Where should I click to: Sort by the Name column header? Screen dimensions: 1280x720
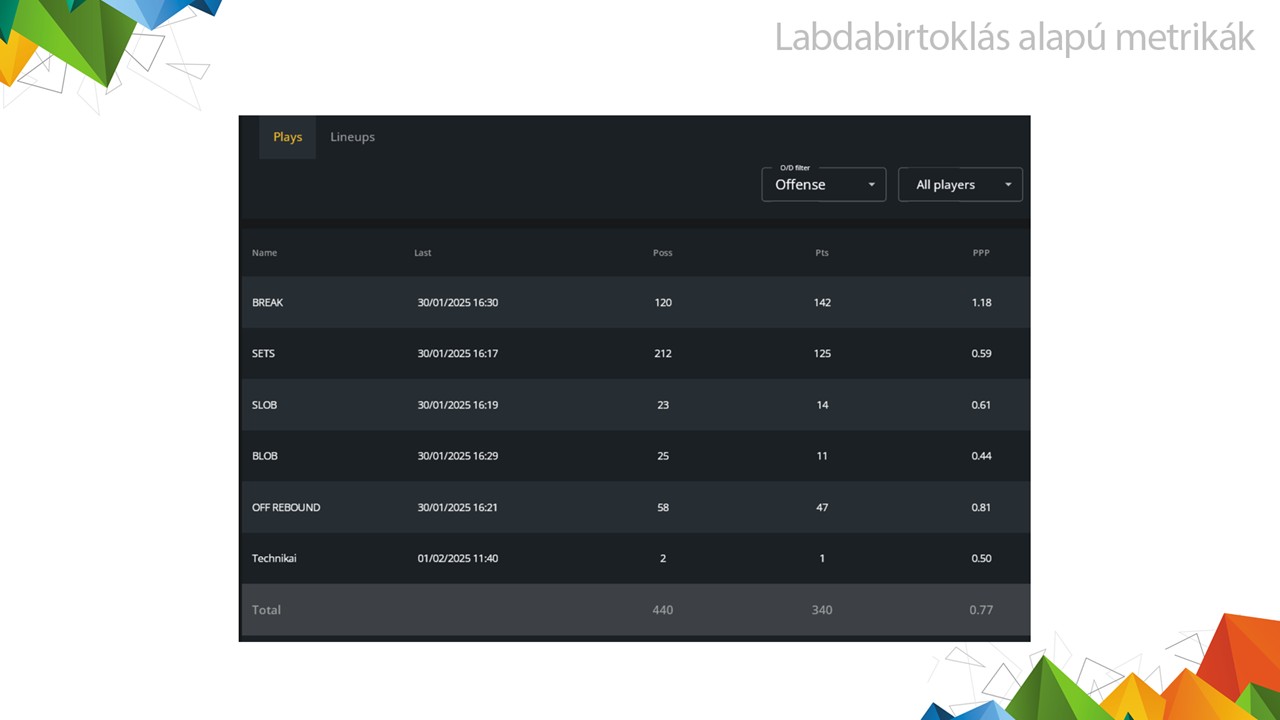tap(264, 253)
